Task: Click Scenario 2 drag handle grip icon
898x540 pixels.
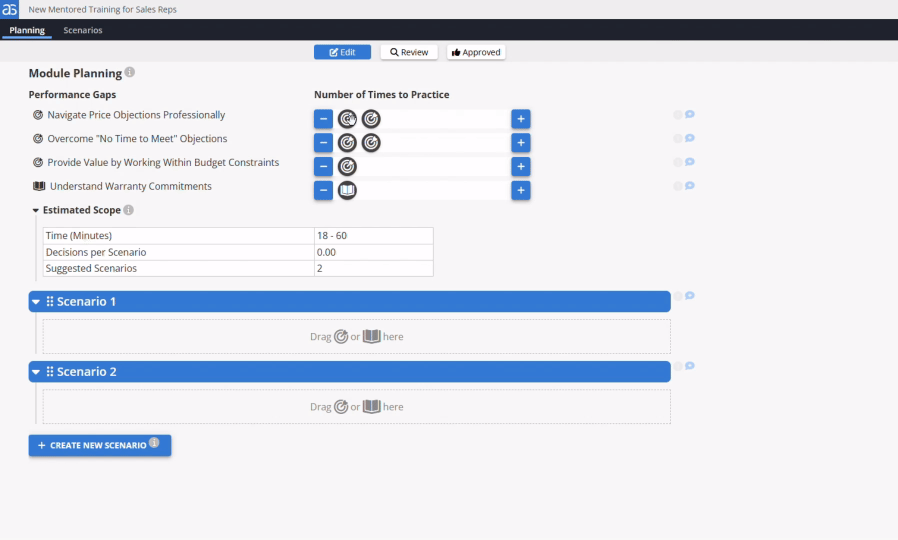Action: coord(50,372)
